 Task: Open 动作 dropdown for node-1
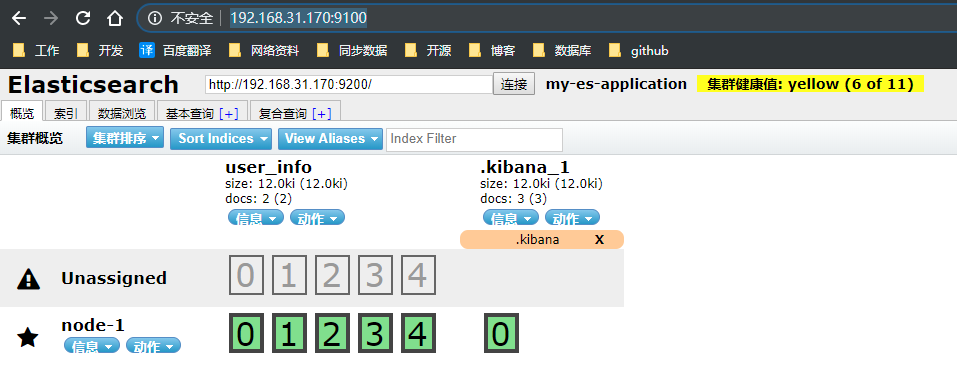click(154, 346)
